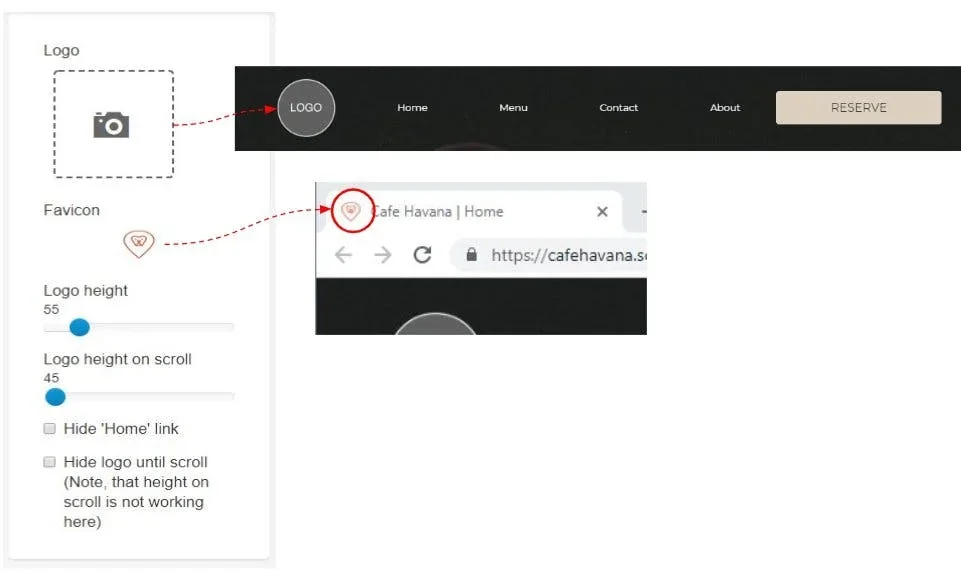Close the Cafe Havana browser tab

click(602, 211)
